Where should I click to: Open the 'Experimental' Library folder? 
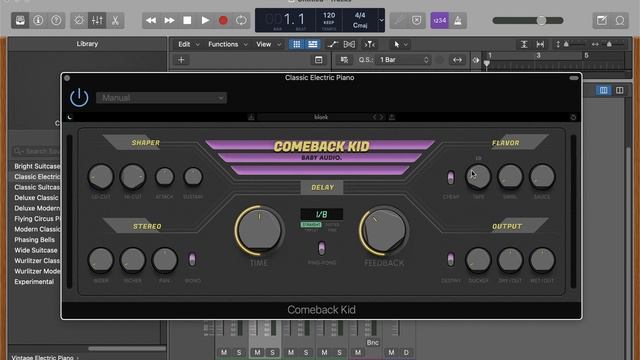coord(34,282)
